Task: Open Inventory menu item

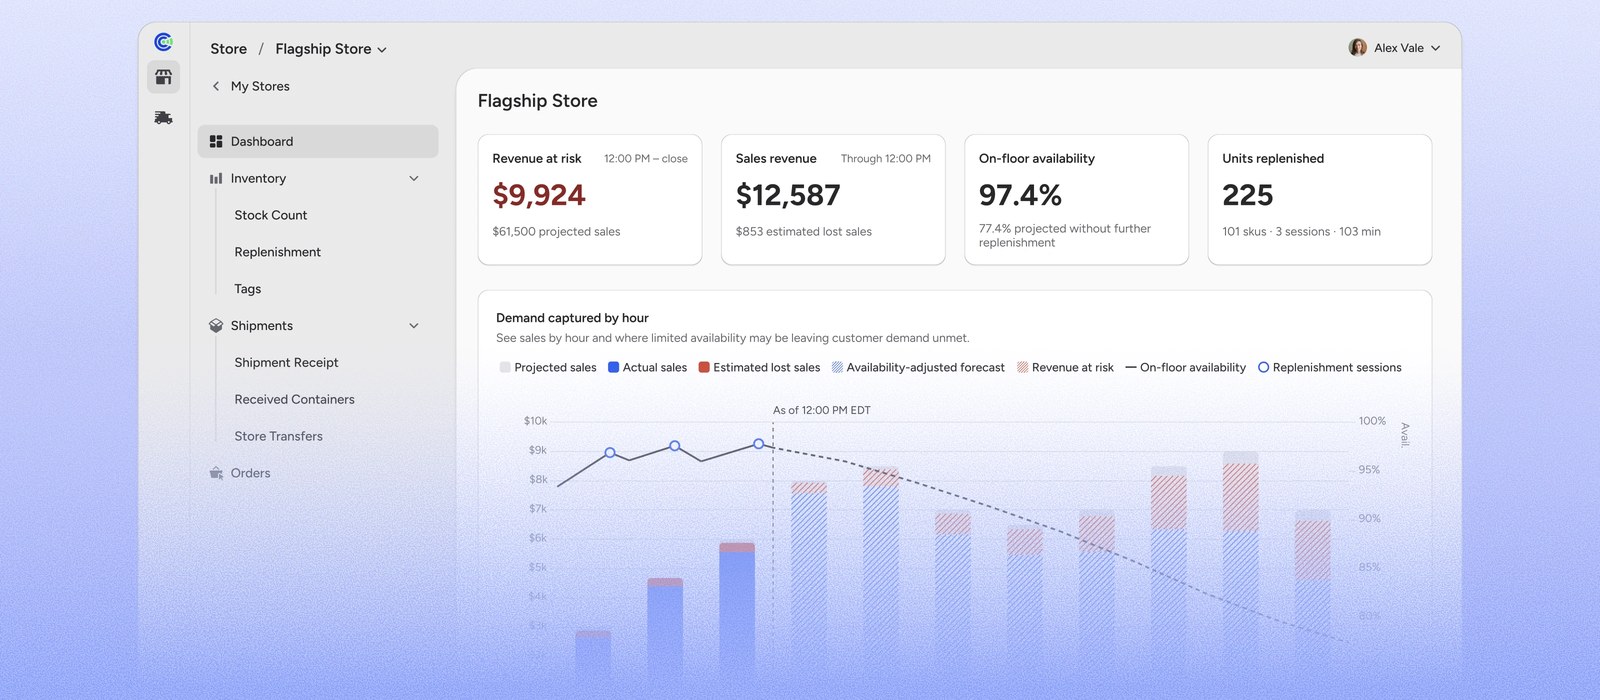Action: 258,179
